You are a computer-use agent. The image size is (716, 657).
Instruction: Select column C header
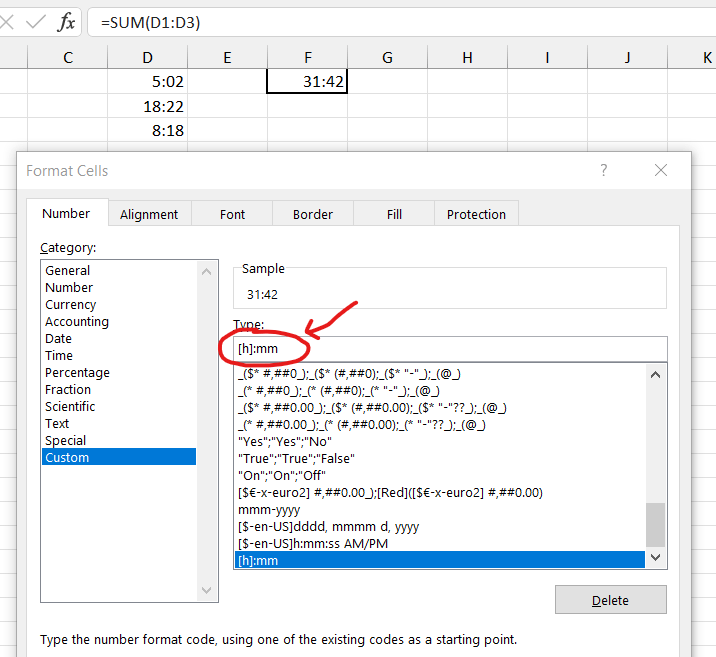(68, 58)
